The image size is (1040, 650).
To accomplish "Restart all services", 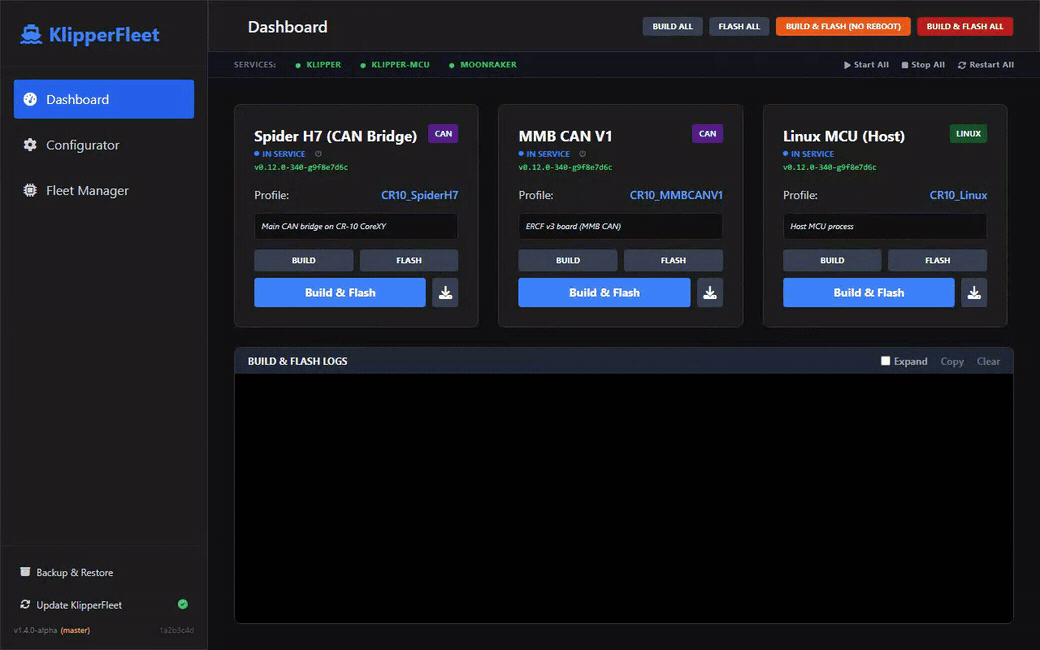I will 986,64.
